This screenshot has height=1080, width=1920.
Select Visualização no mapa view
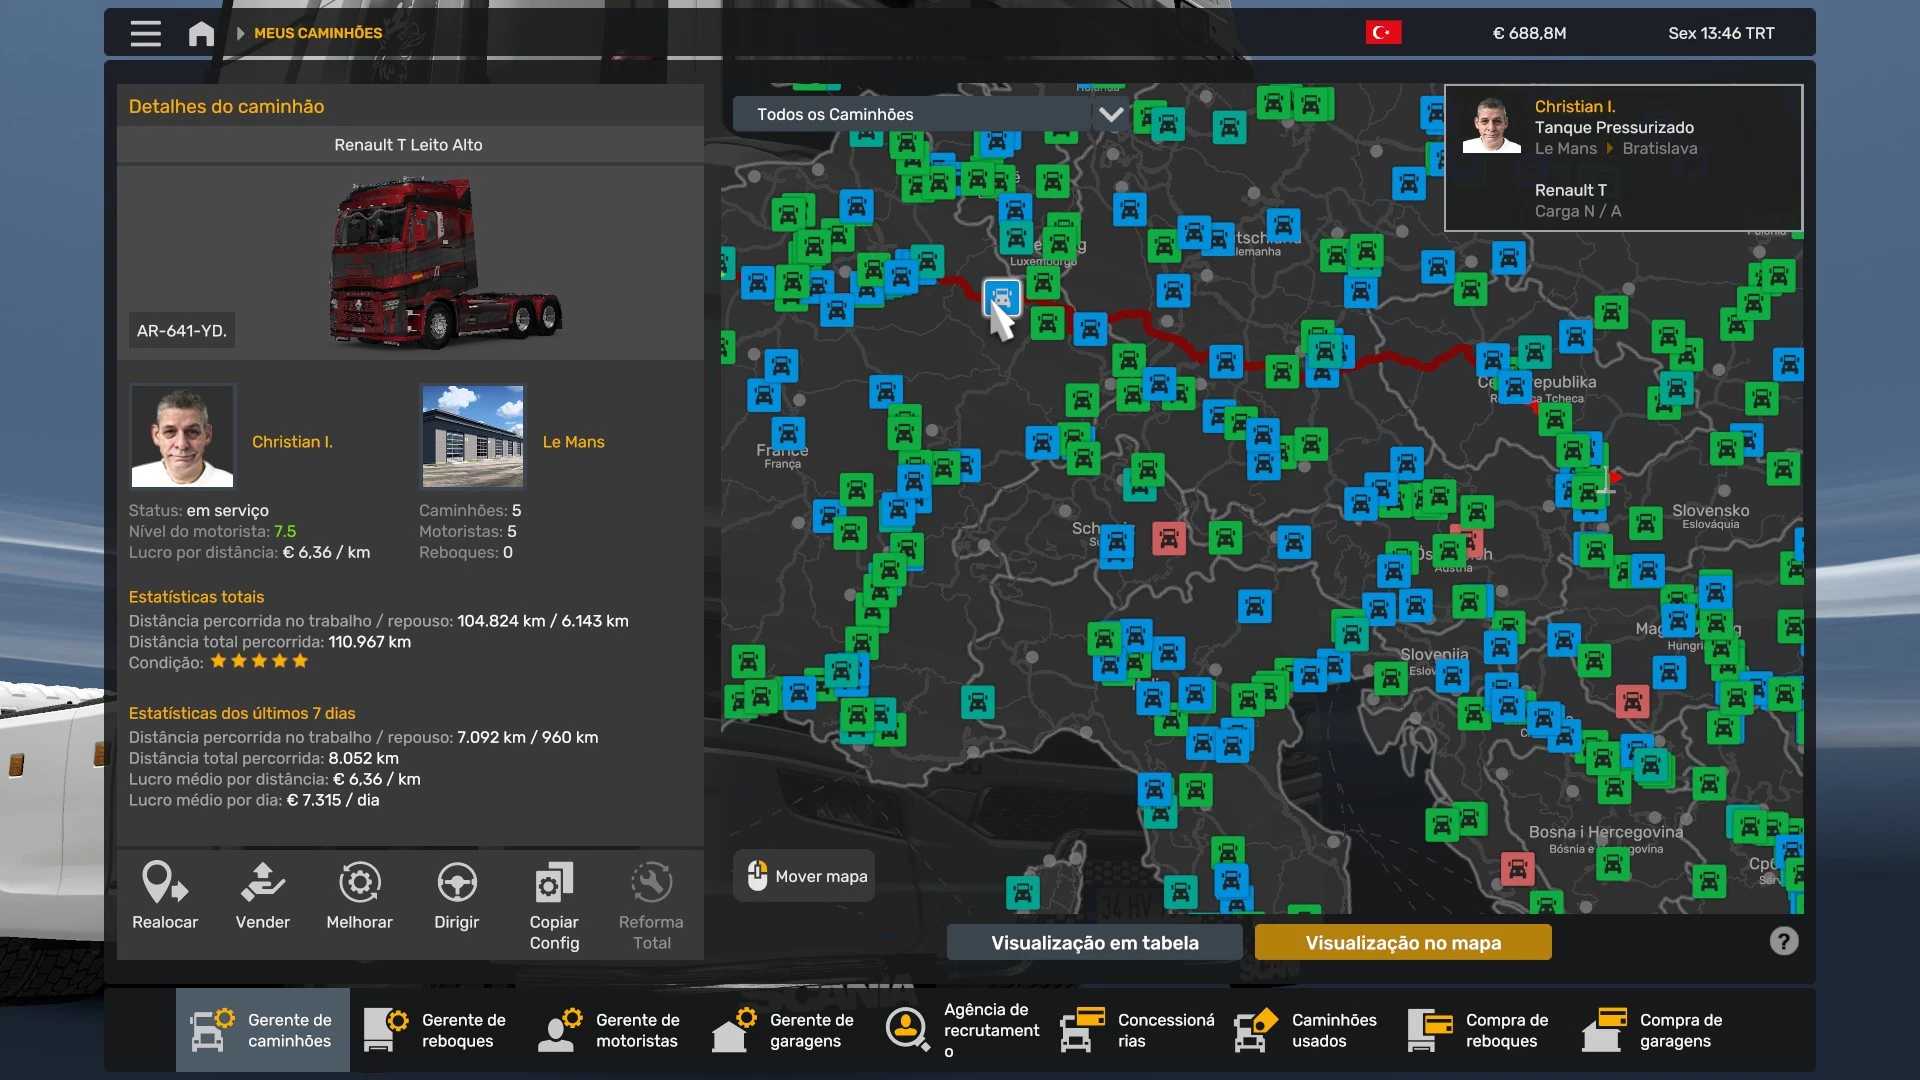(x=1402, y=942)
